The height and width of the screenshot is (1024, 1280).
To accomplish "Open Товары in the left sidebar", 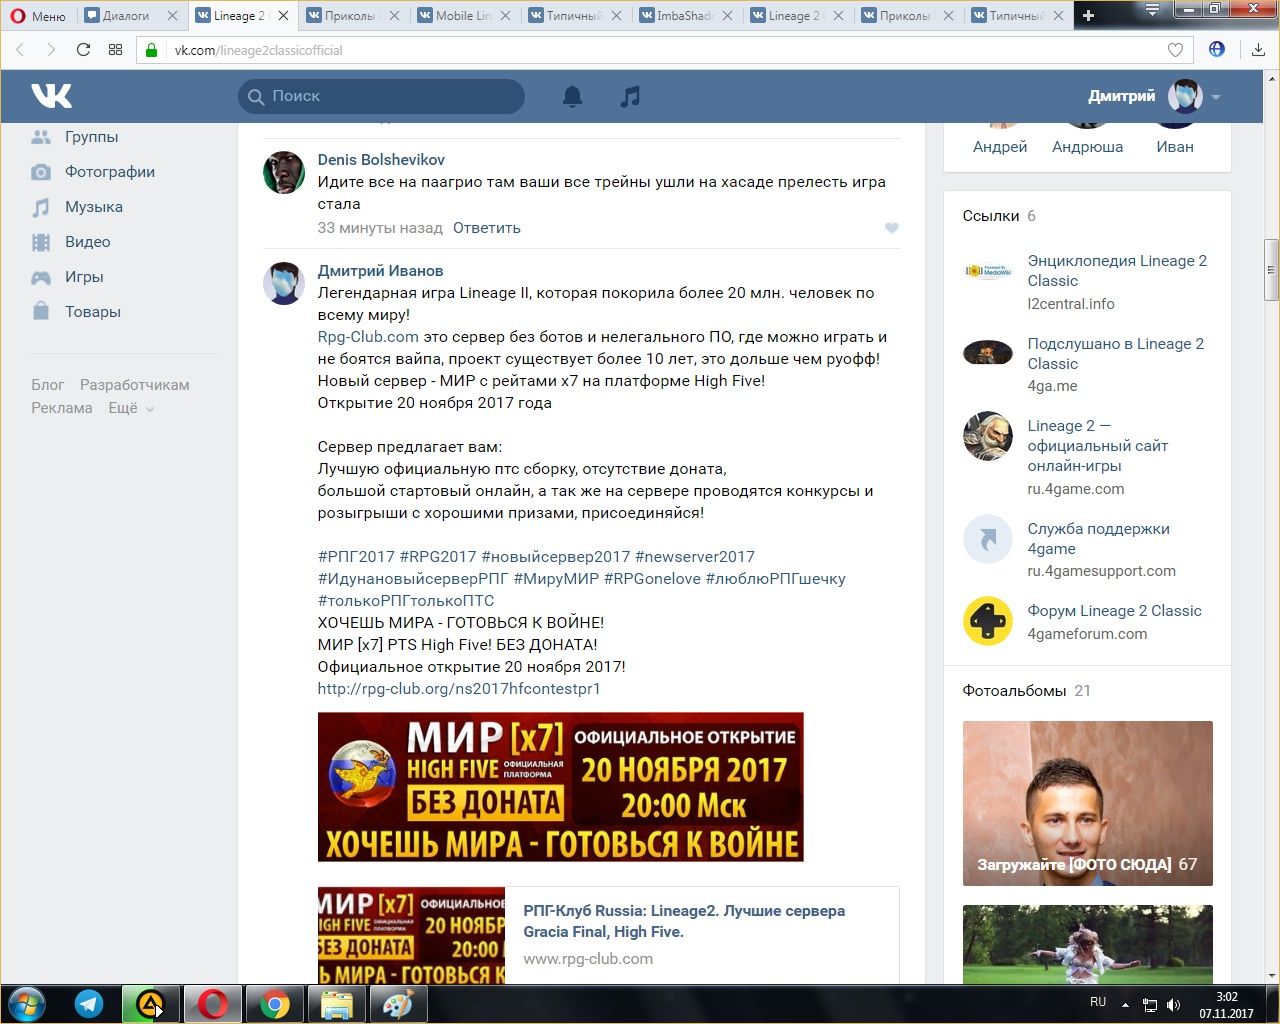I will point(93,312).
